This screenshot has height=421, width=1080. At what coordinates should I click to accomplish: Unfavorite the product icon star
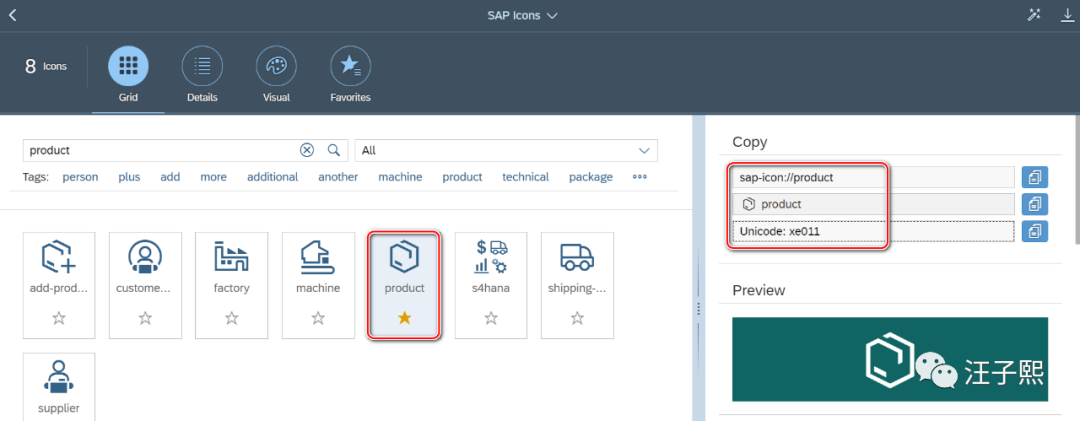(x=404, y=318)
